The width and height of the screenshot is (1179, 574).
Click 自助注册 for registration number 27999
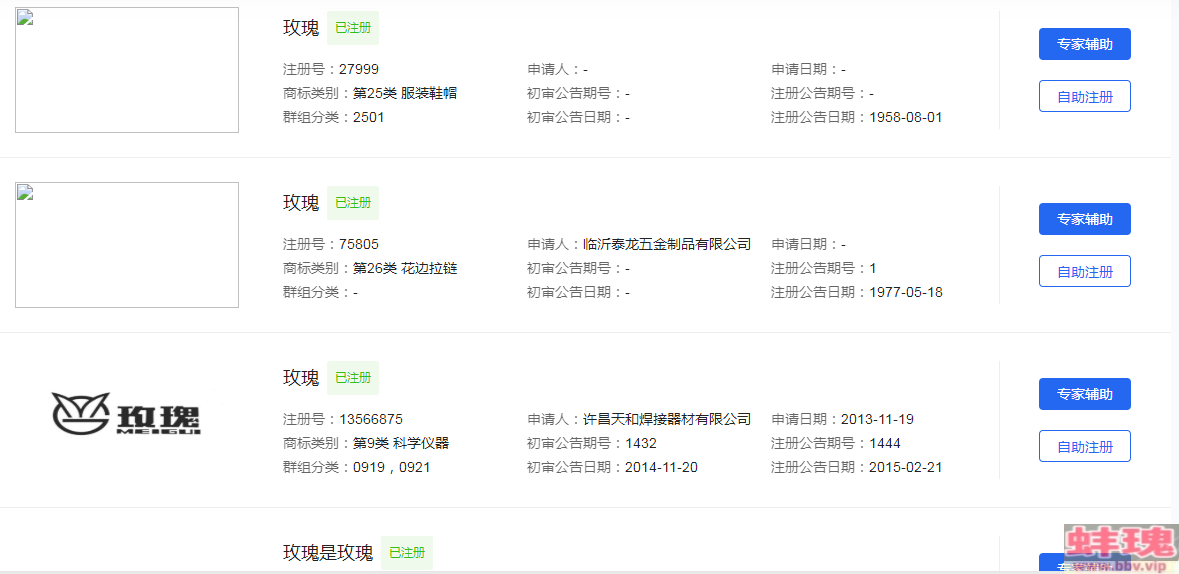[x=1084, y=96]
